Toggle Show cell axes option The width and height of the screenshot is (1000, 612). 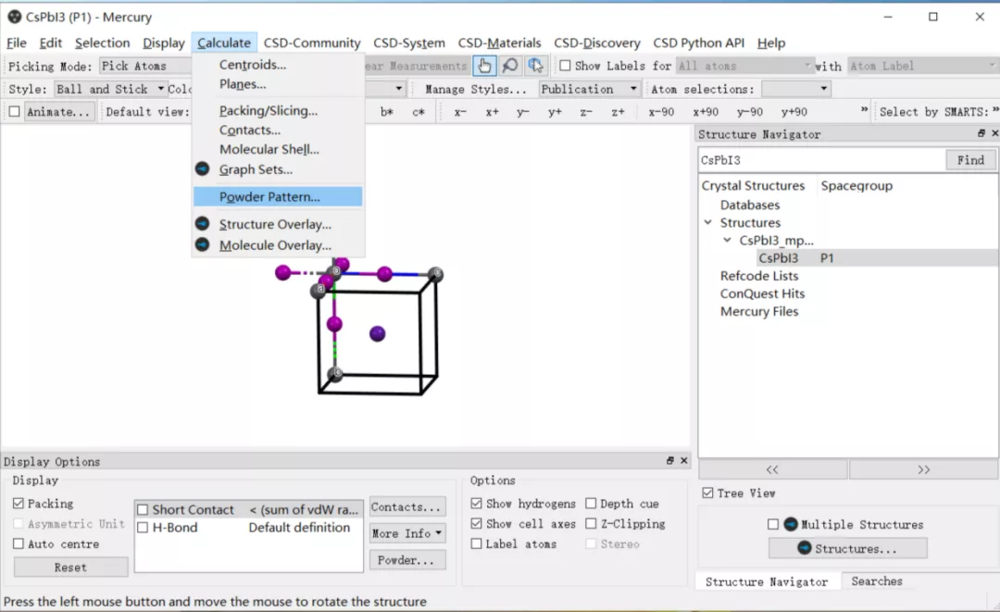click(x=476, y=523)
